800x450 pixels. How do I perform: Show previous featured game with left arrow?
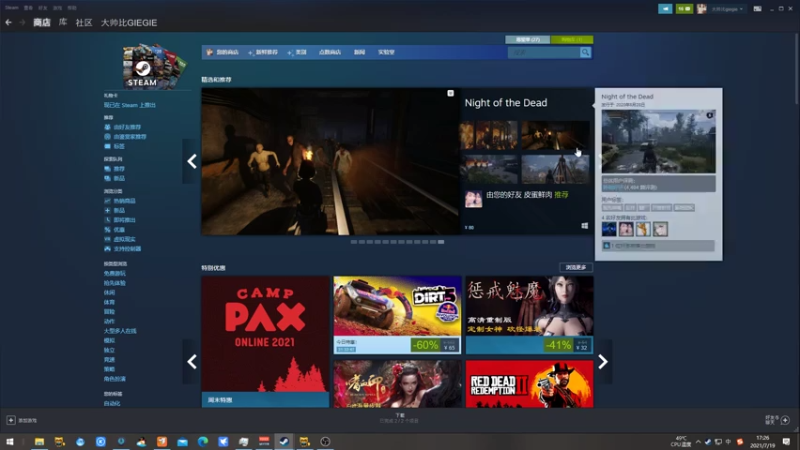pos(192,161)
